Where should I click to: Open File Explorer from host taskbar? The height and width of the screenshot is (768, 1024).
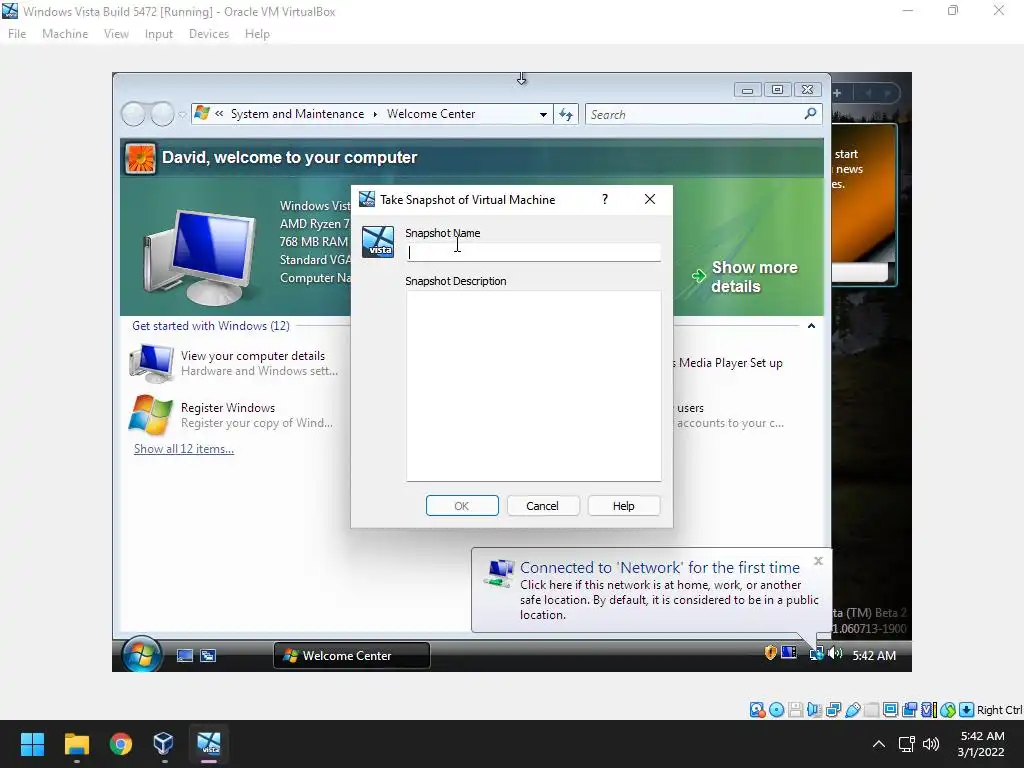[x=76, y=744]
